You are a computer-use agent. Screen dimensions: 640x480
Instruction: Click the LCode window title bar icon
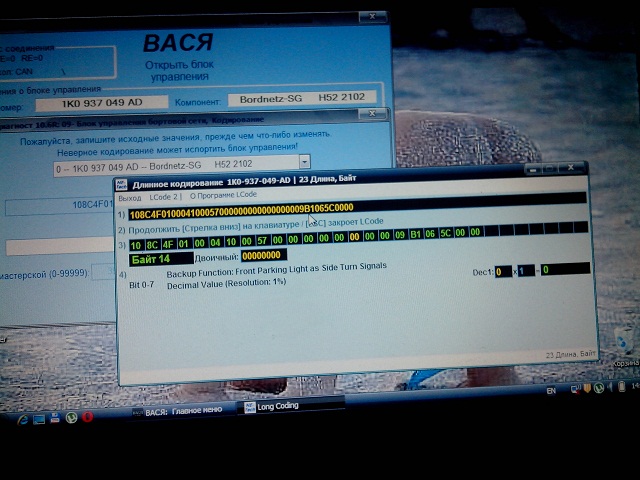pyautogui.click(x=121, y=185)
